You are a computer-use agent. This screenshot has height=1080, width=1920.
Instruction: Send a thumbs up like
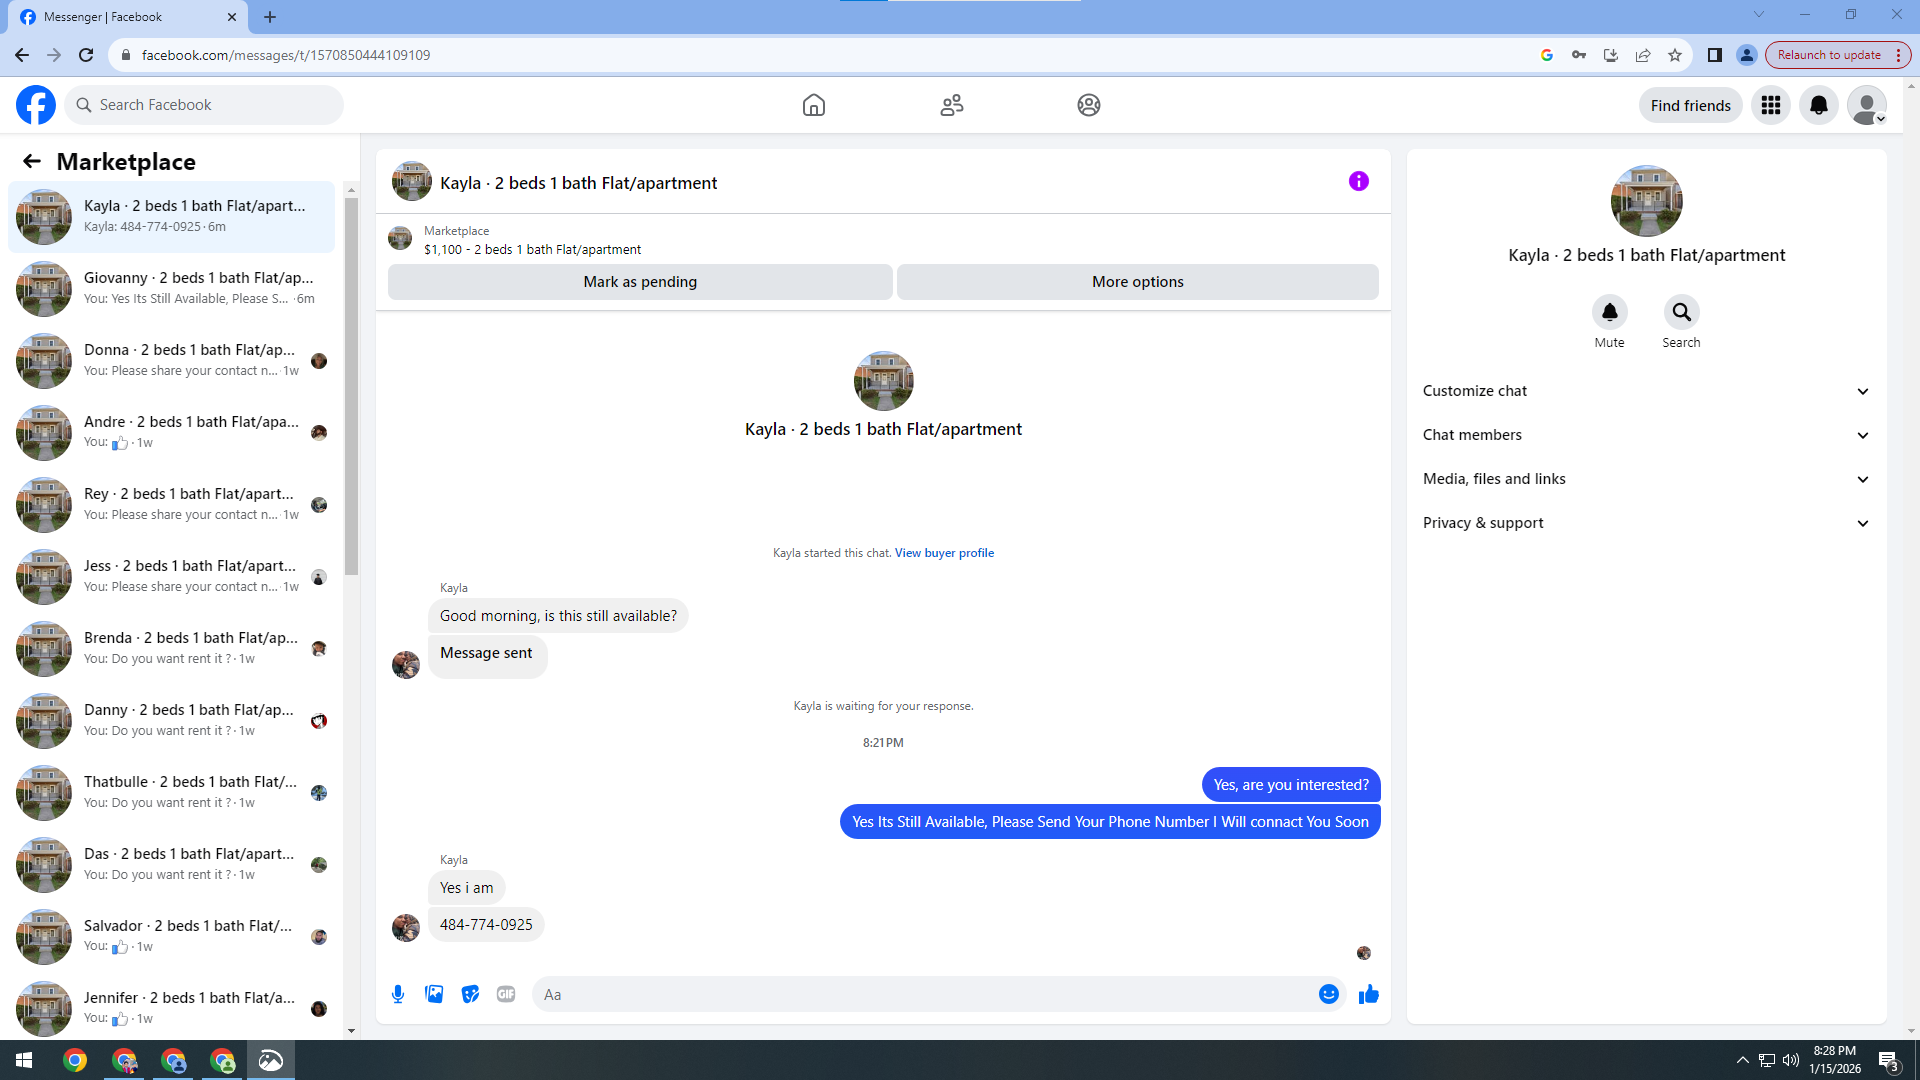[x=1369, y=994]
